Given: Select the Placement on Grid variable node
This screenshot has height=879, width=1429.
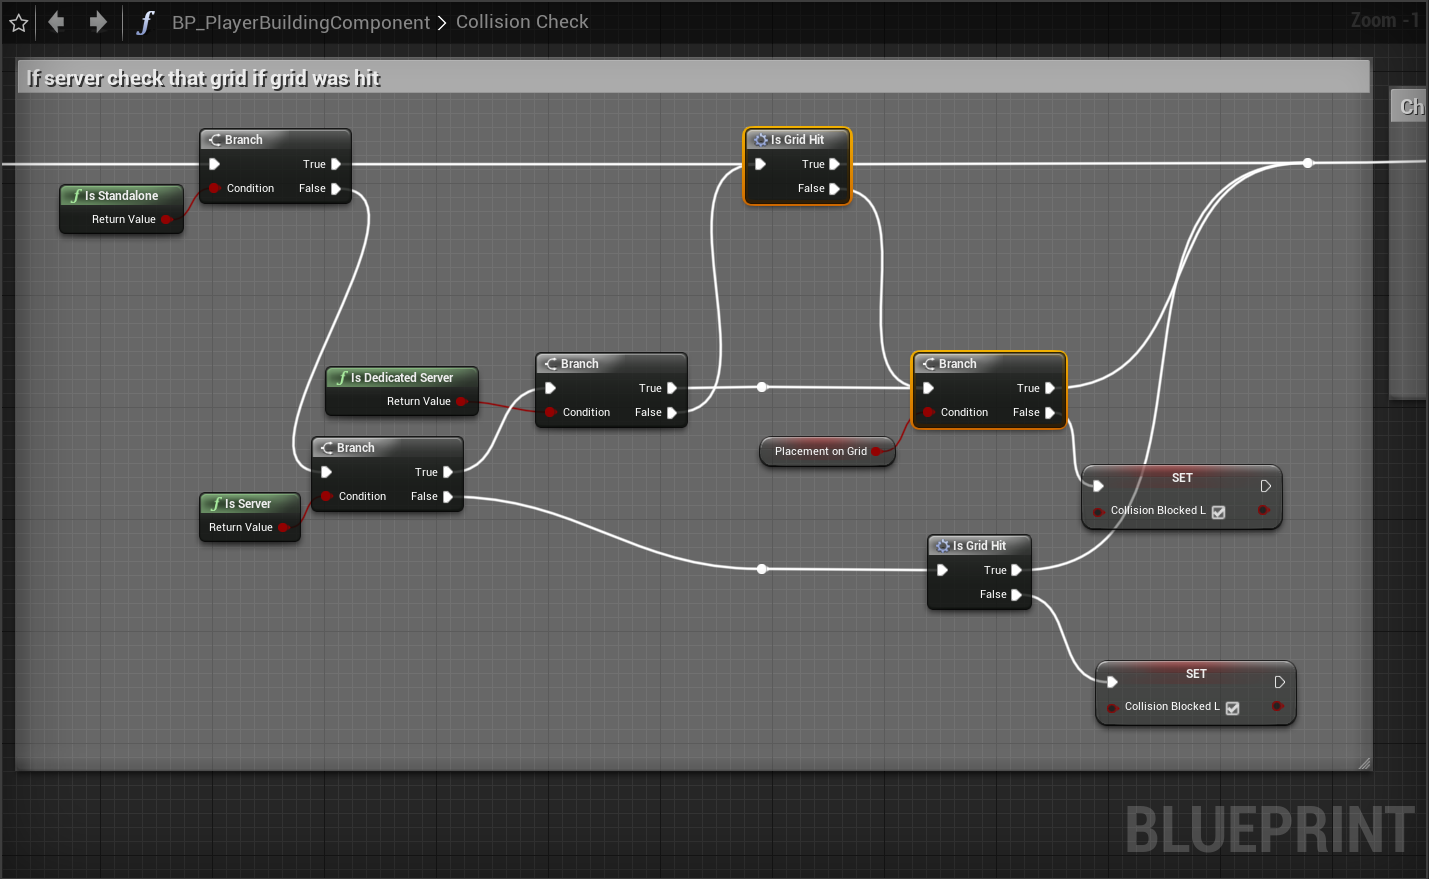Looking at the screenshot, I should pos(820,451).
